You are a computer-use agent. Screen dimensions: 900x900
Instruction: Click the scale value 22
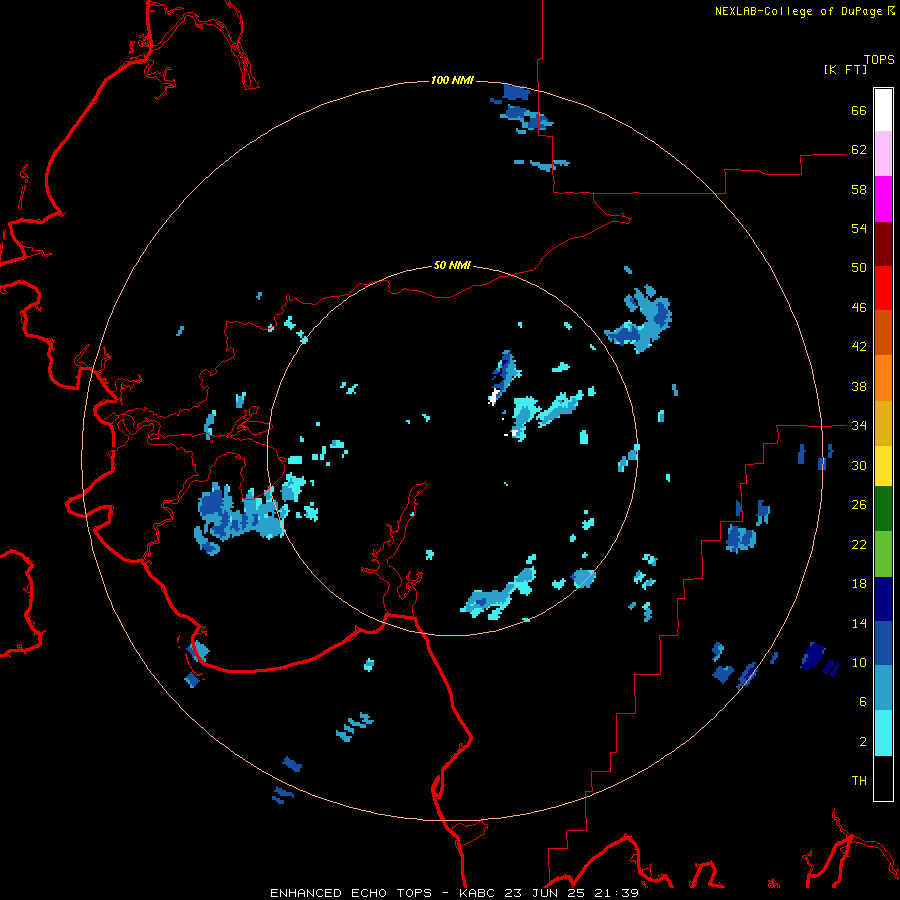pyautogui.click(x=859, y=544)
